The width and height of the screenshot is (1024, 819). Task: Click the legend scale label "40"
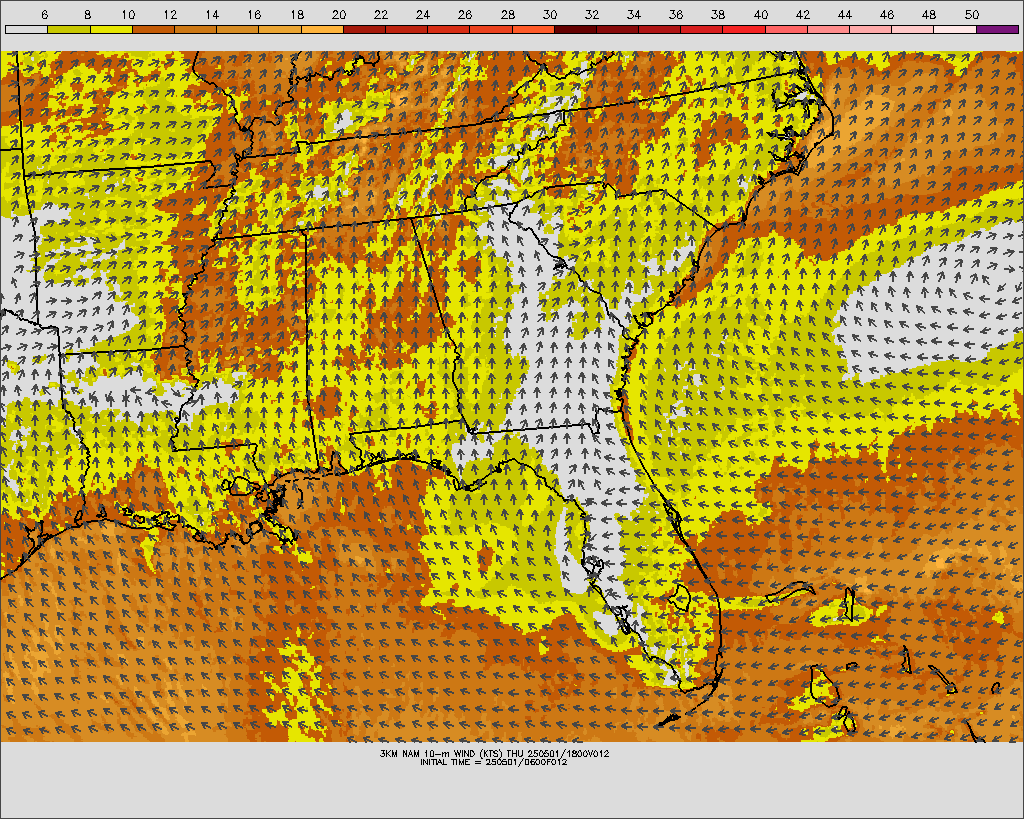761,14
